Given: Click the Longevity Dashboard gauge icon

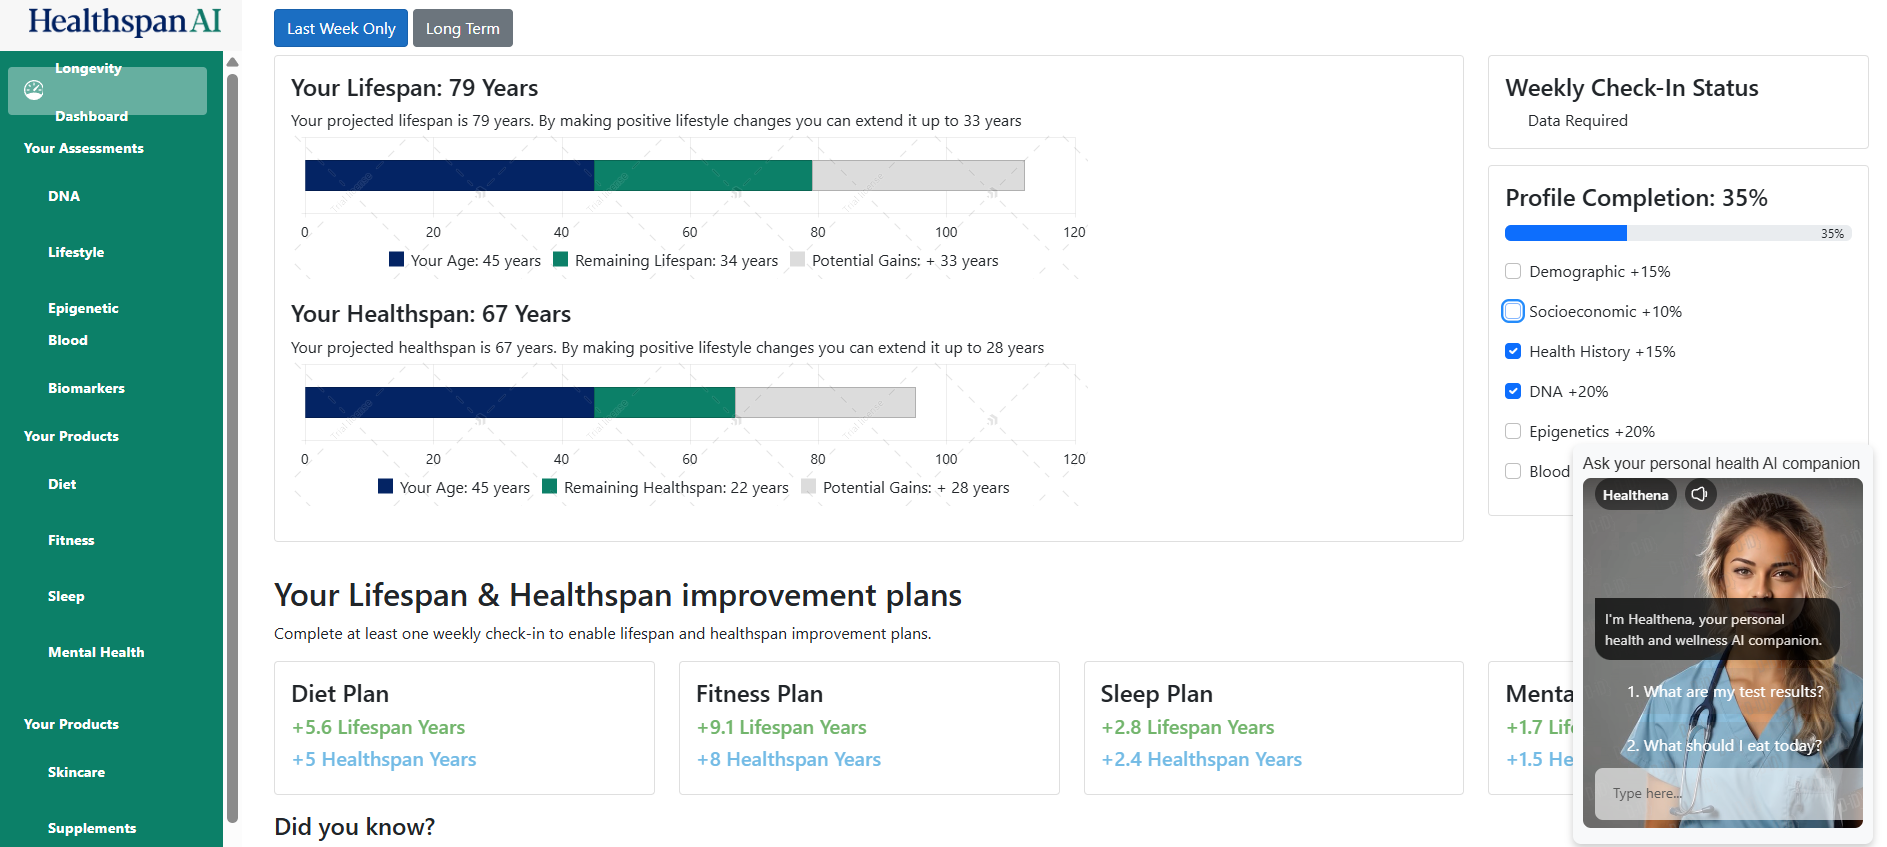Looking at the screenshot, I should click(34, 90).
